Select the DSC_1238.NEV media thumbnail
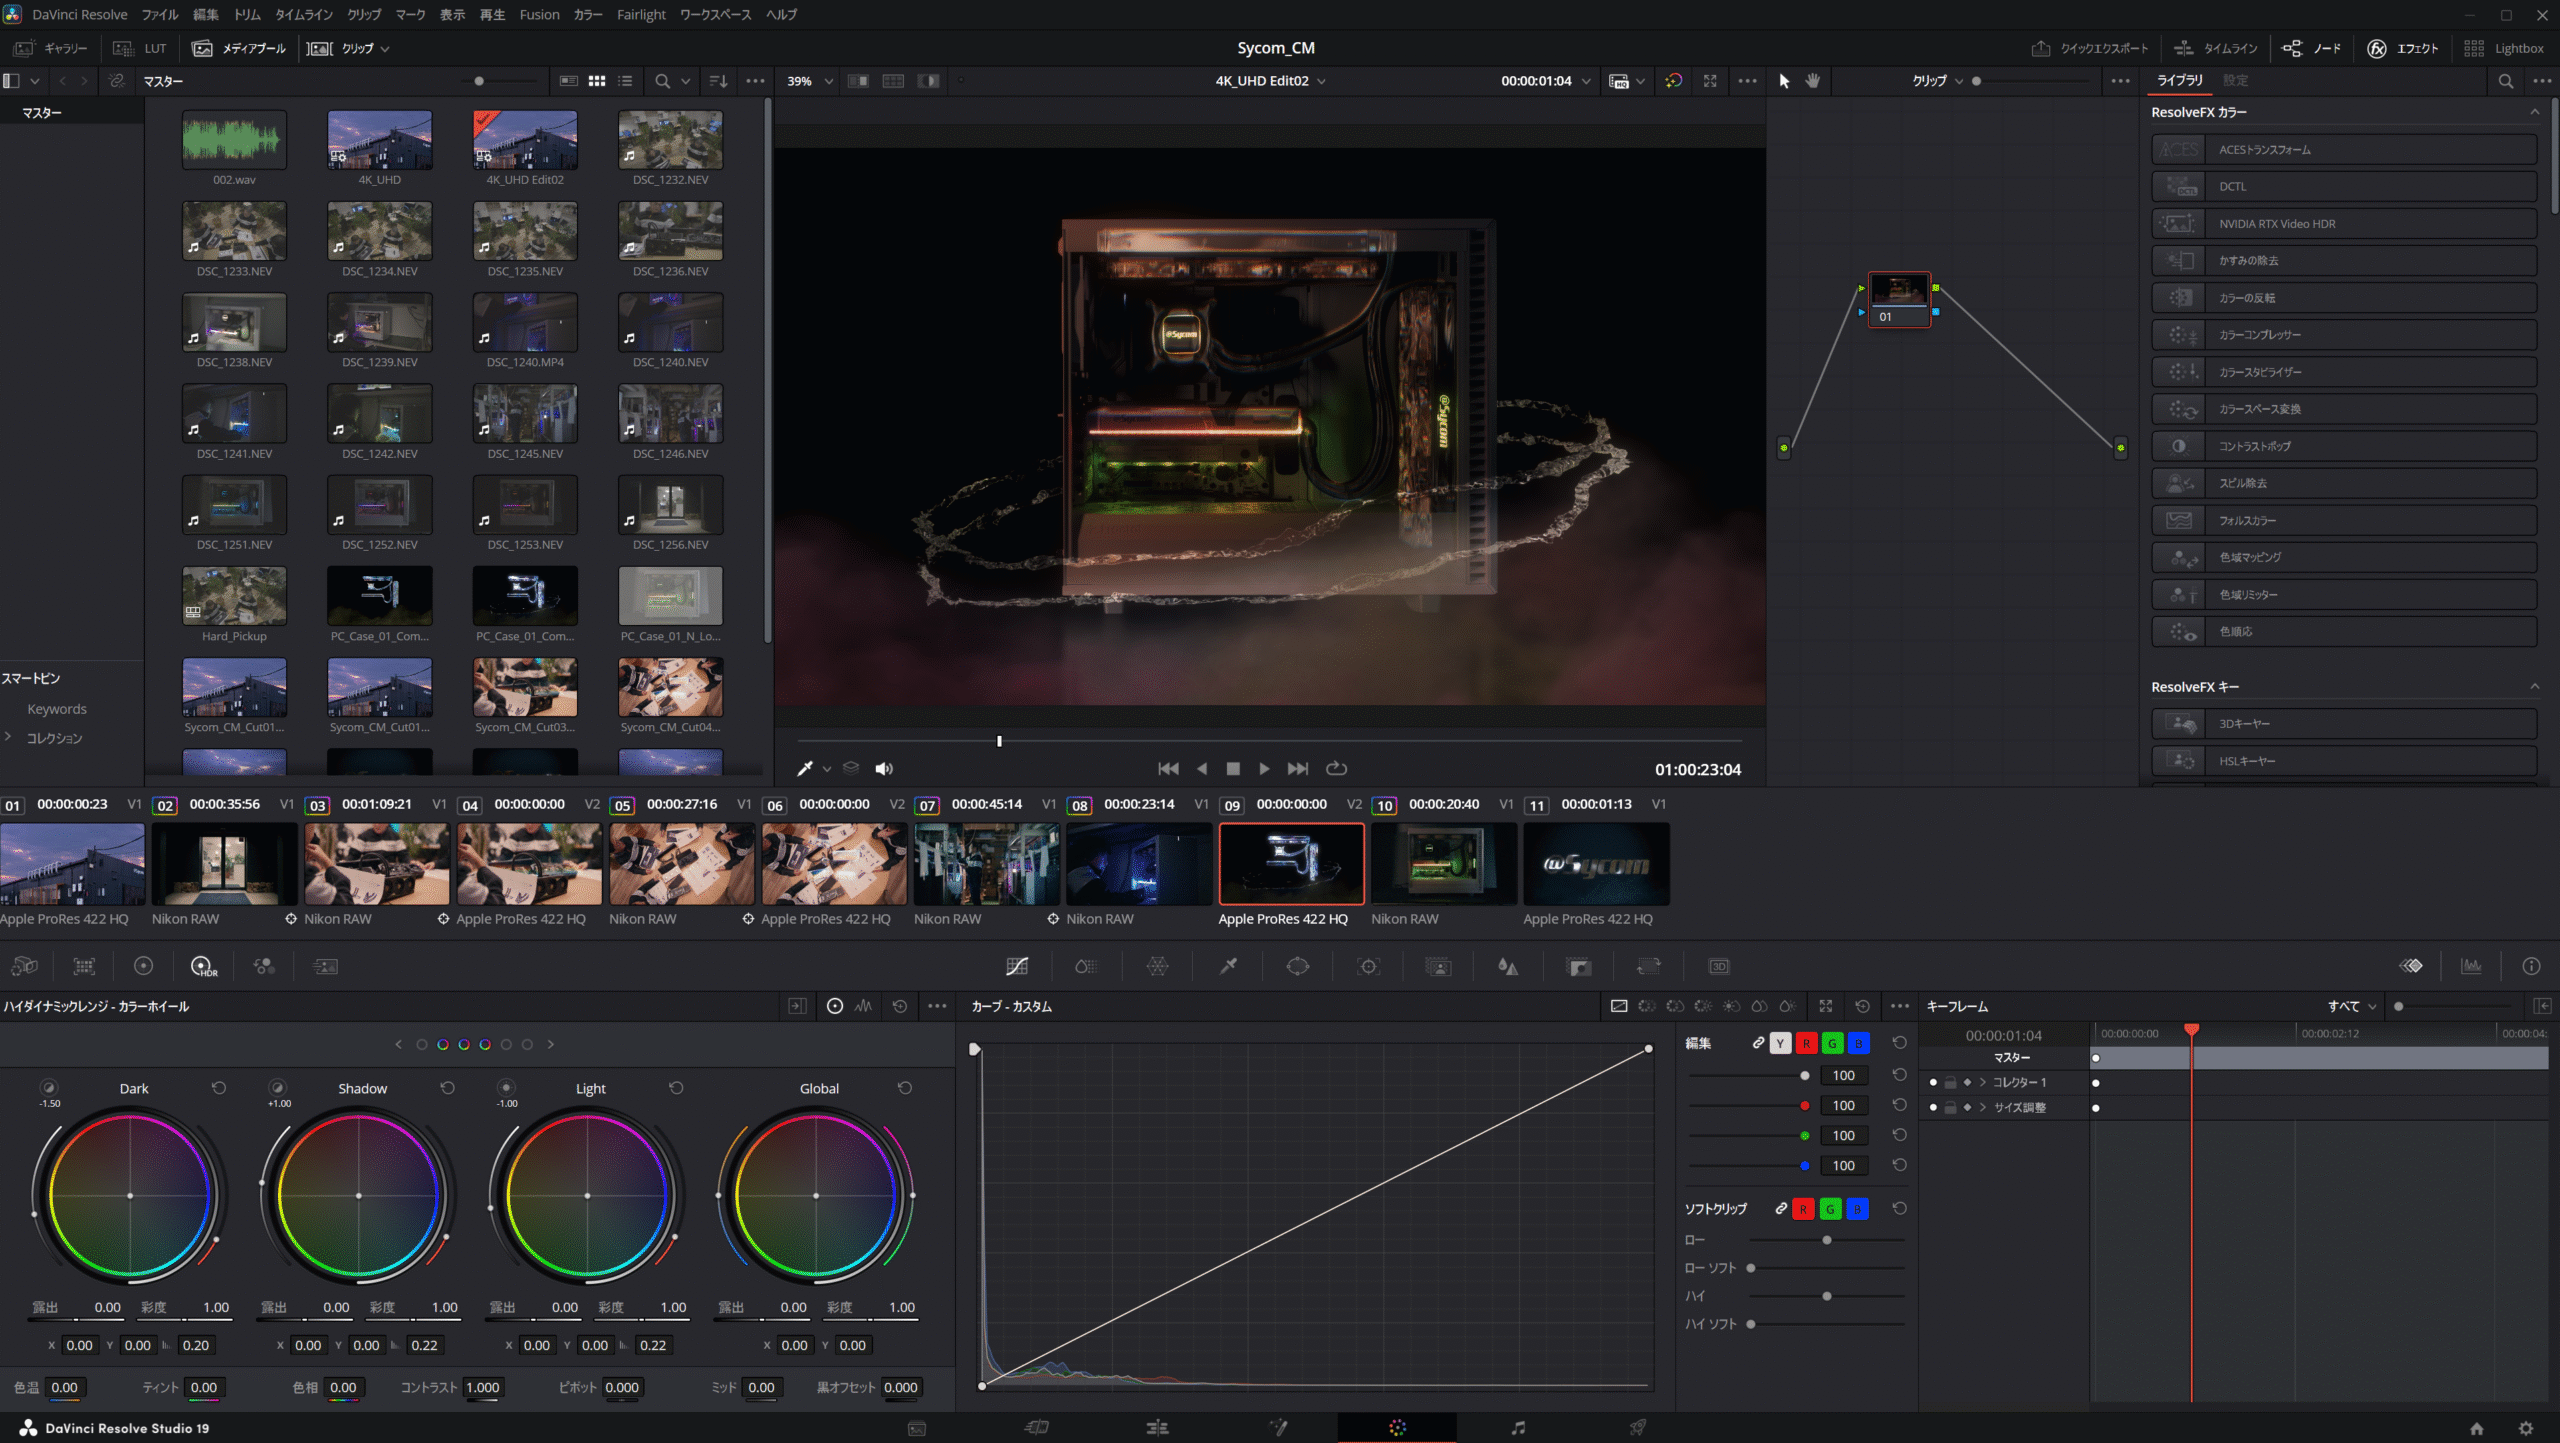Image resolution: width=2560 pixels, height=1443 pixels. click(234, 323)
